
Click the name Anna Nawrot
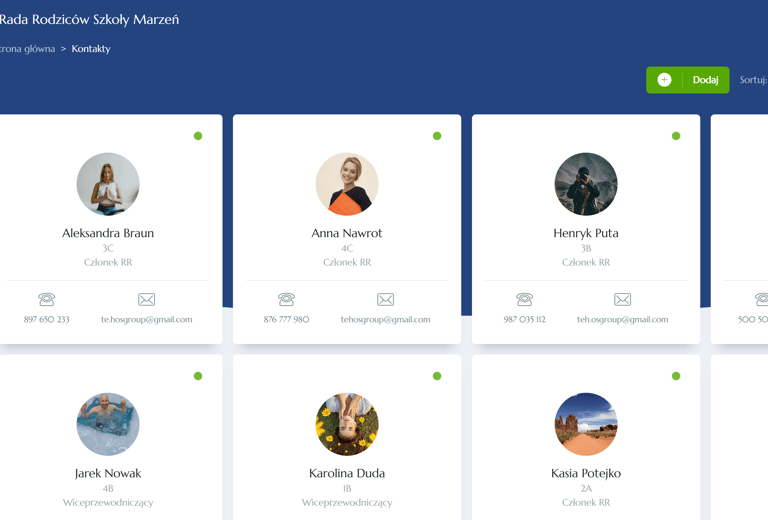coord(347,233)
